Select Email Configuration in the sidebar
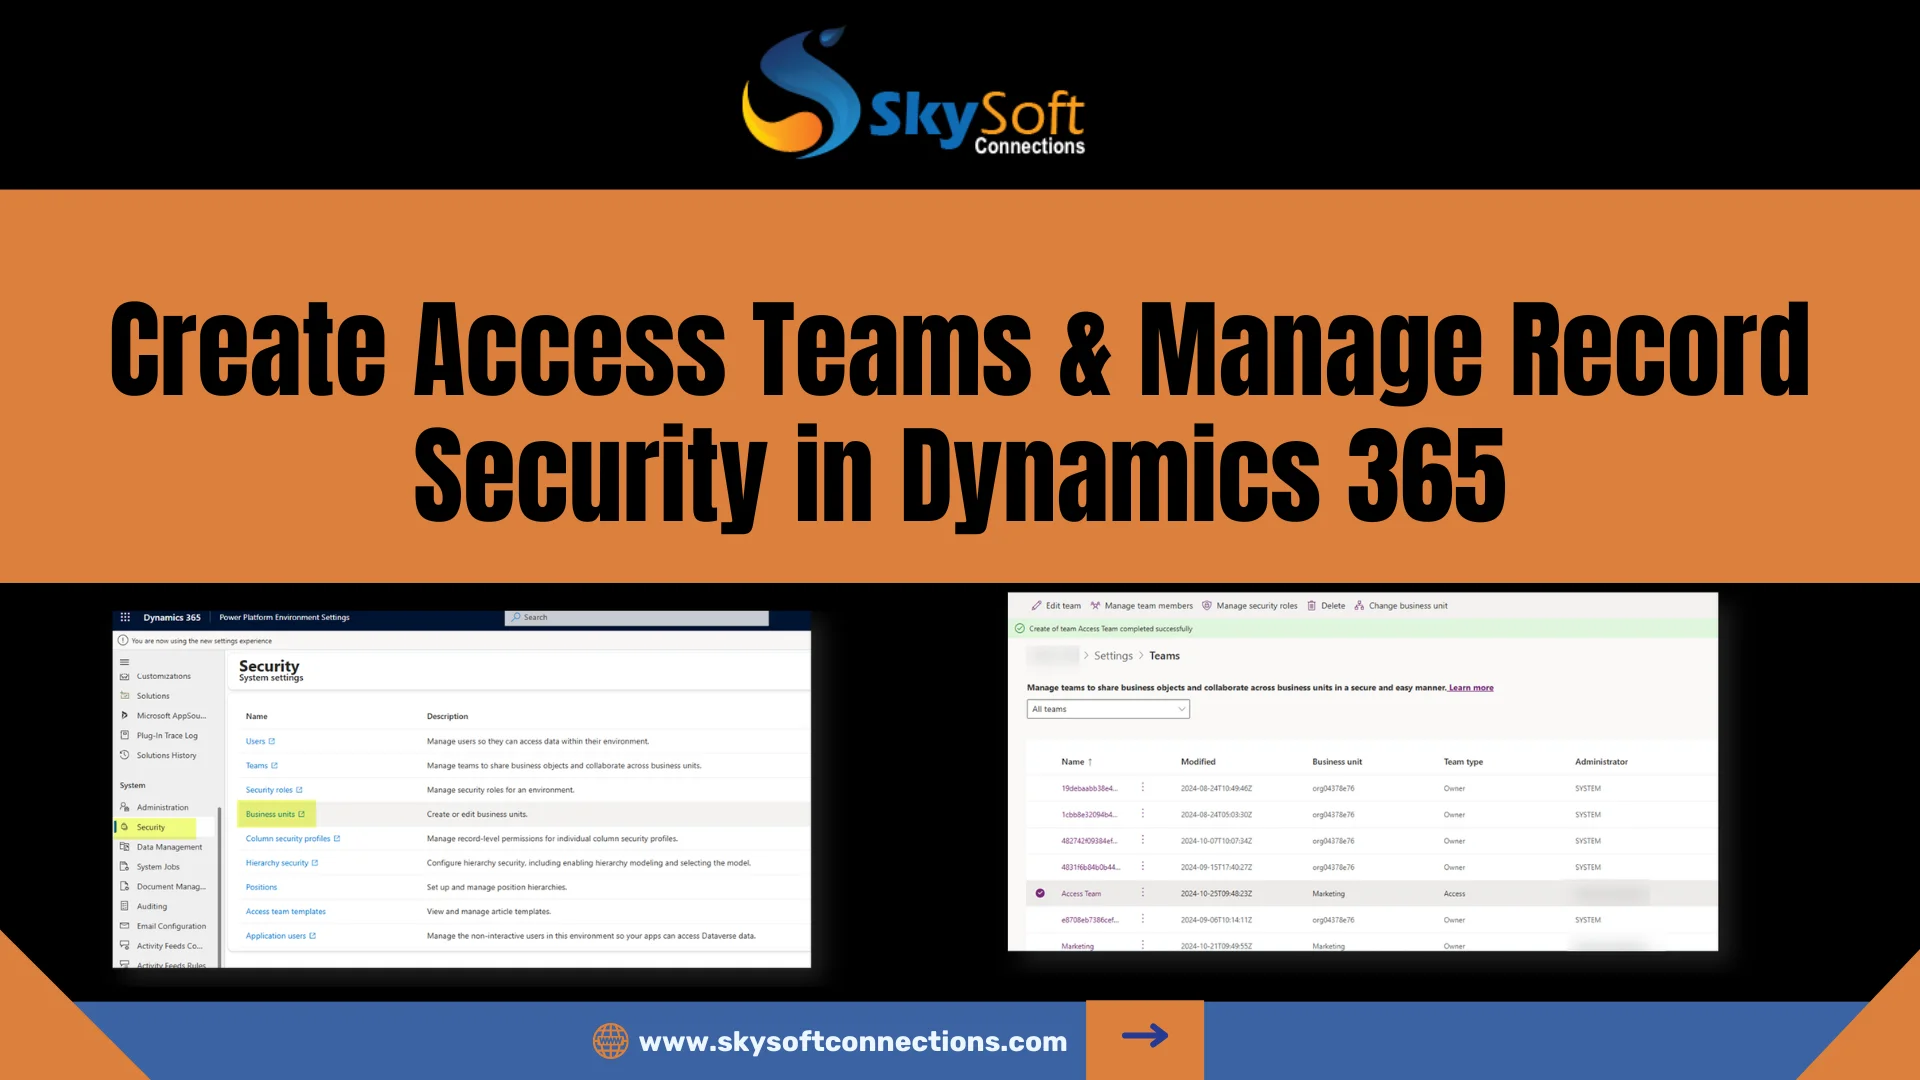Screen dimensions: 1920x1080 point(171,926)
